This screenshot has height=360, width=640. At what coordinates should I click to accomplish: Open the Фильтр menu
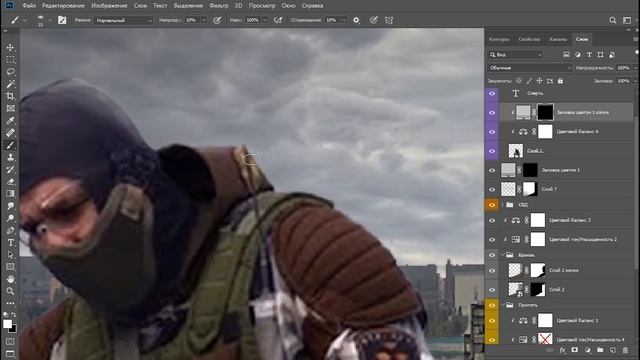click(219, 6)
